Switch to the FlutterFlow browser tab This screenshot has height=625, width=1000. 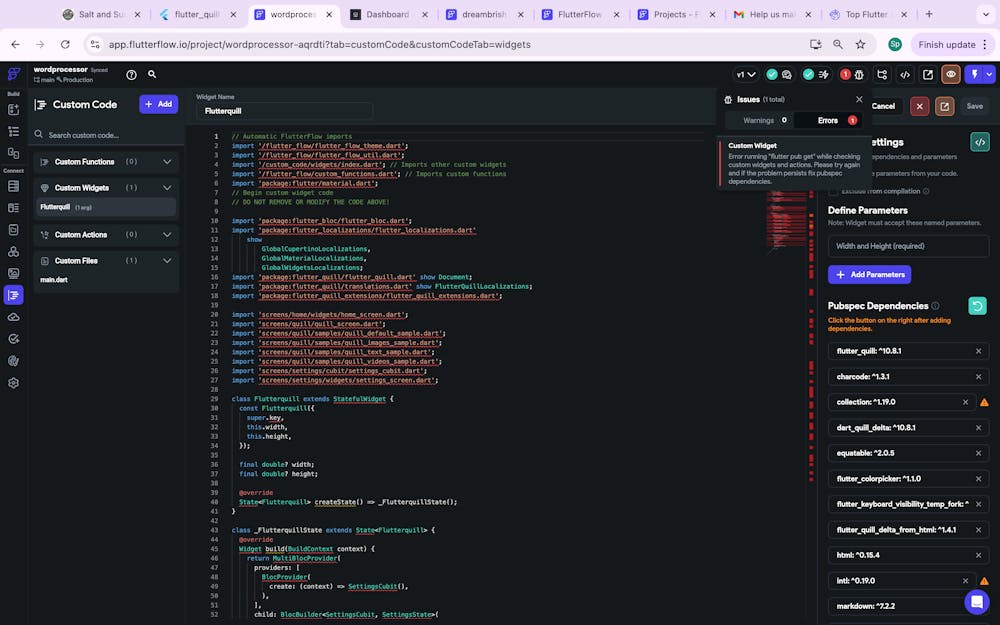(579, 14)
